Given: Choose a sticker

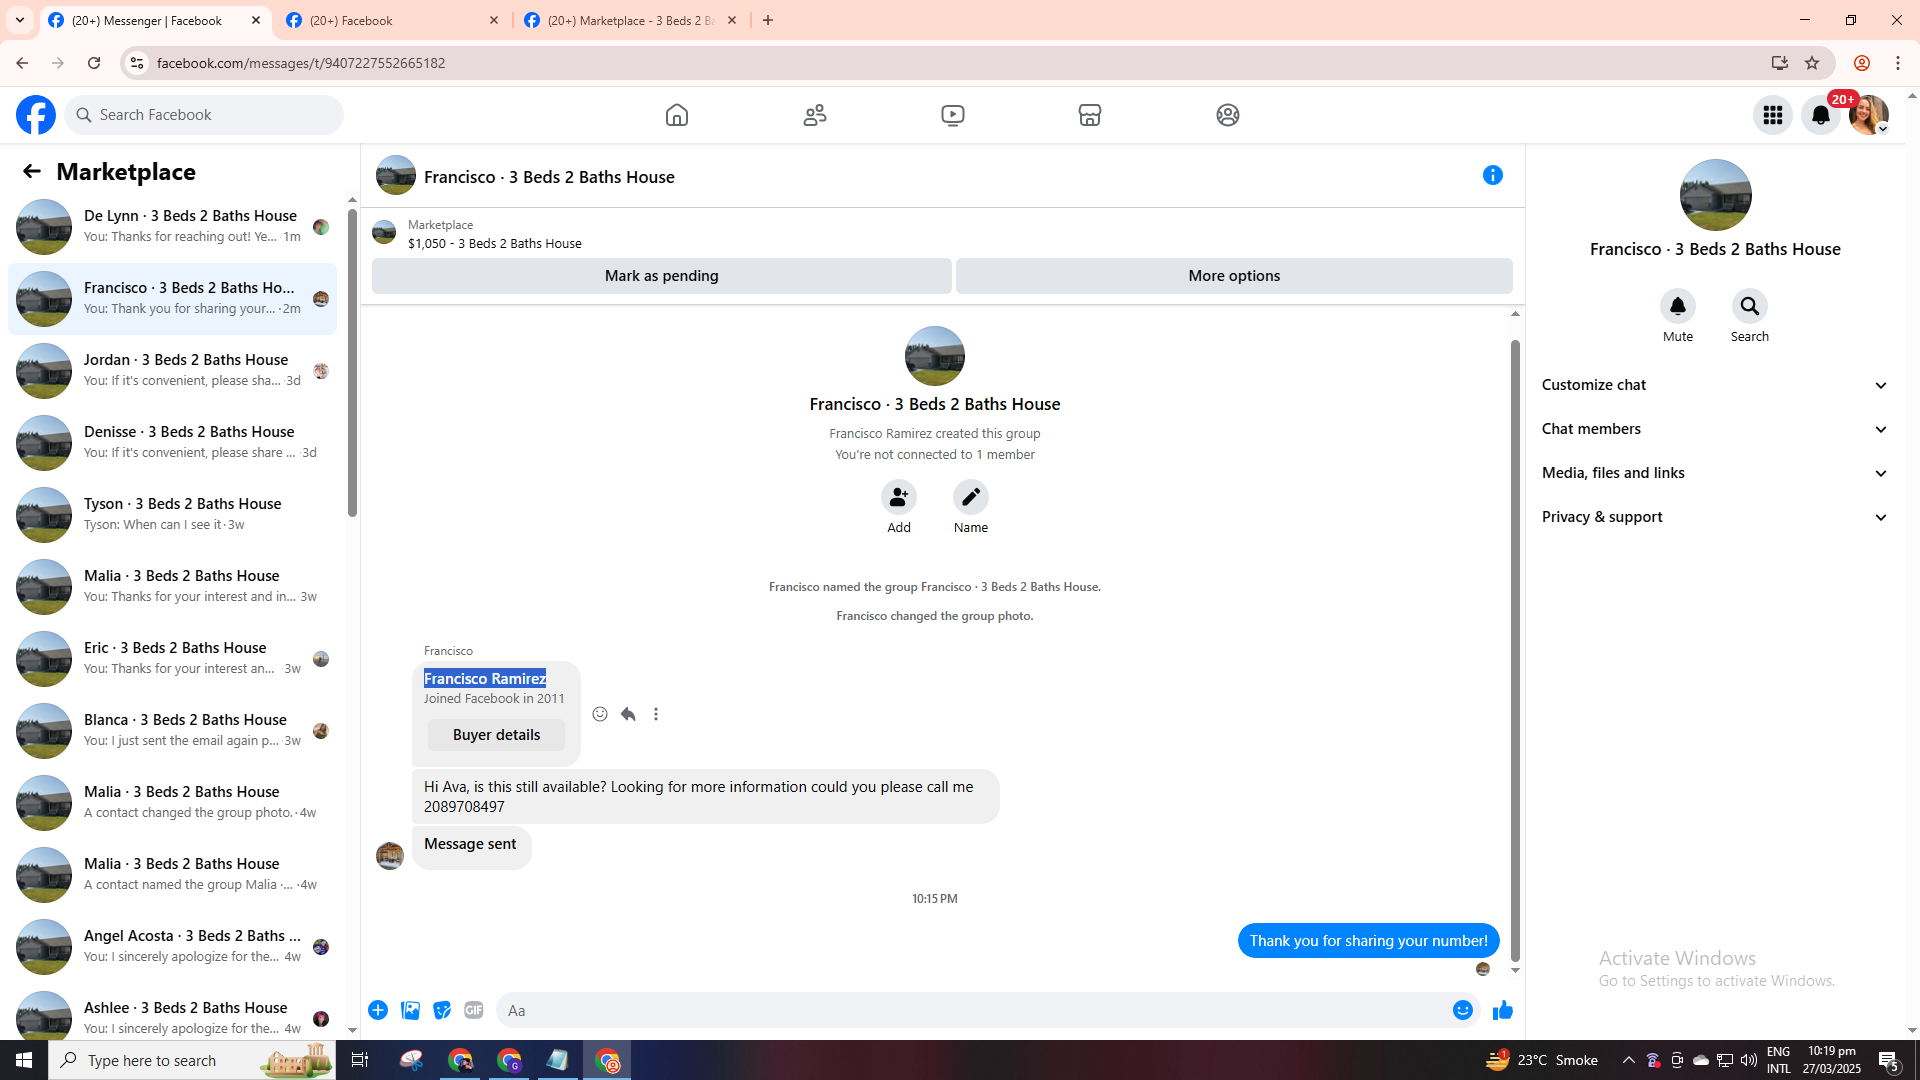Looking at the screenshot, I should pyautogui.click(x=442, y=1010).
